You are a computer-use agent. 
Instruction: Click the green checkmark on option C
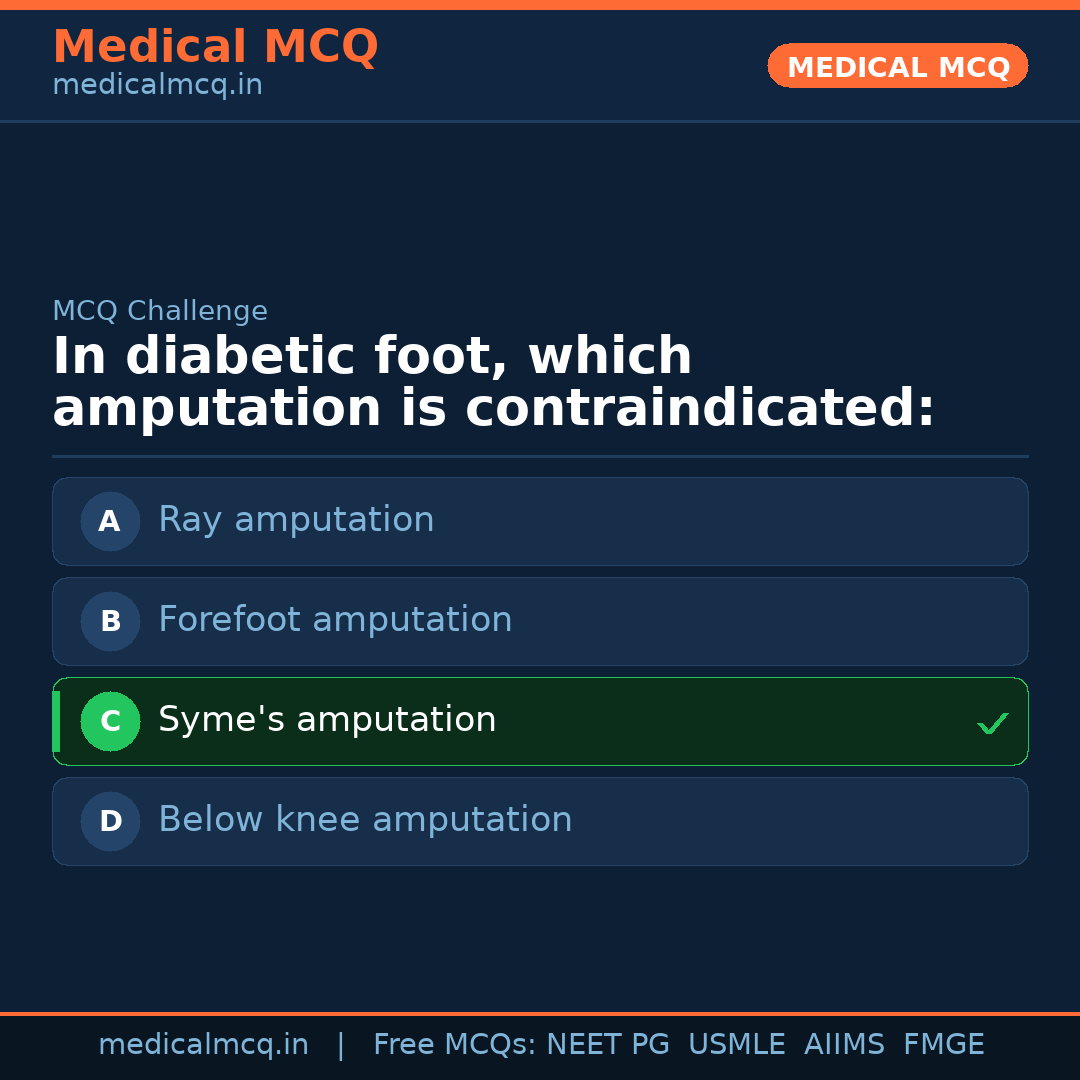coord(992,723)
